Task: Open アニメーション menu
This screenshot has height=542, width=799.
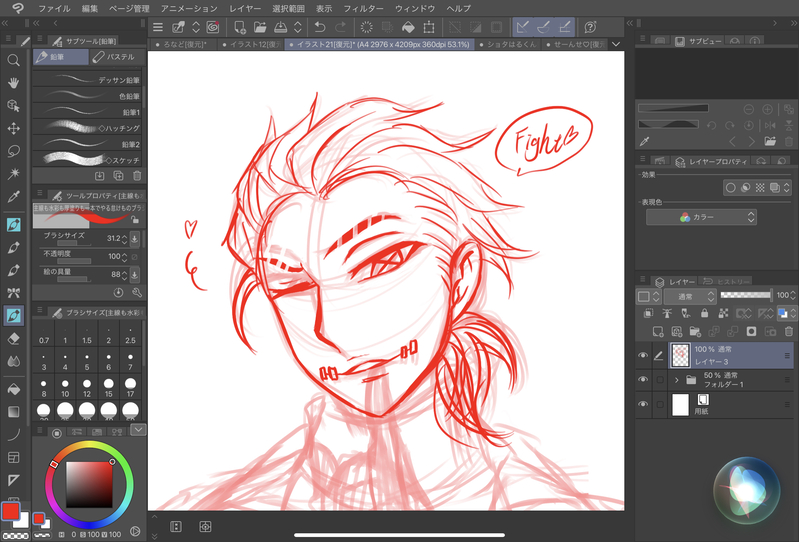Action: (x=189, y=8)
